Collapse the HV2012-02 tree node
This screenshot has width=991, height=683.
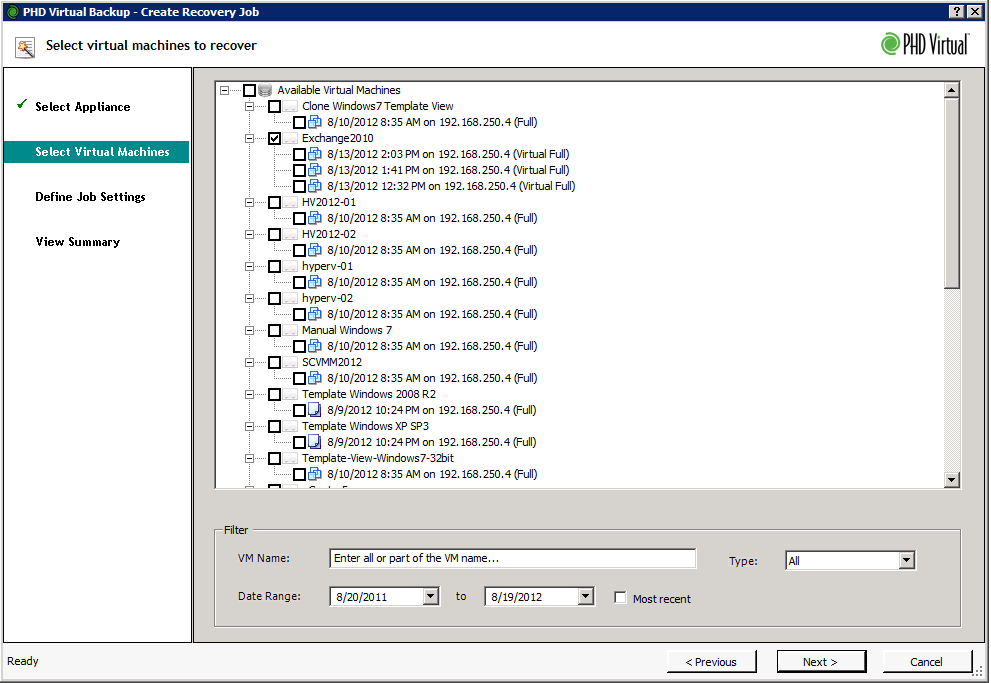pos(250,234)
